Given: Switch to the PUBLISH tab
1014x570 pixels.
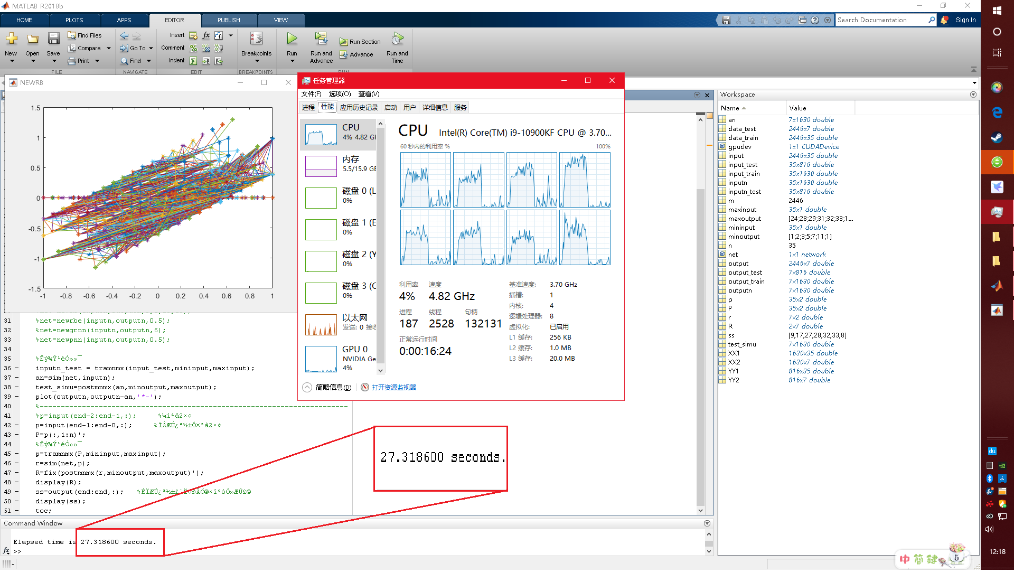Looking at the screenshot, I should point(229,19).
